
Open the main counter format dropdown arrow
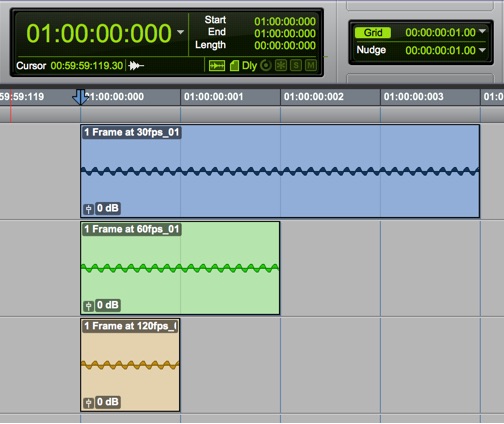pyautogui.click(x=180, y=32)
